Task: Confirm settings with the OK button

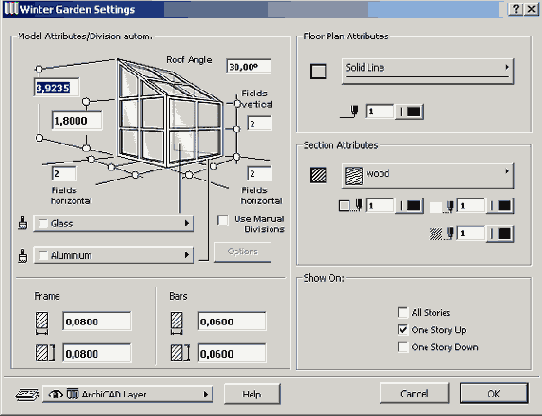Action: click(494, 393)
